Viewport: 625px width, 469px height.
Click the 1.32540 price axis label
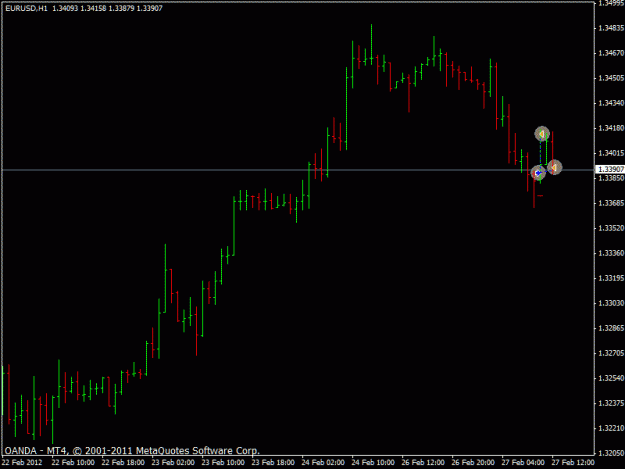611,378
